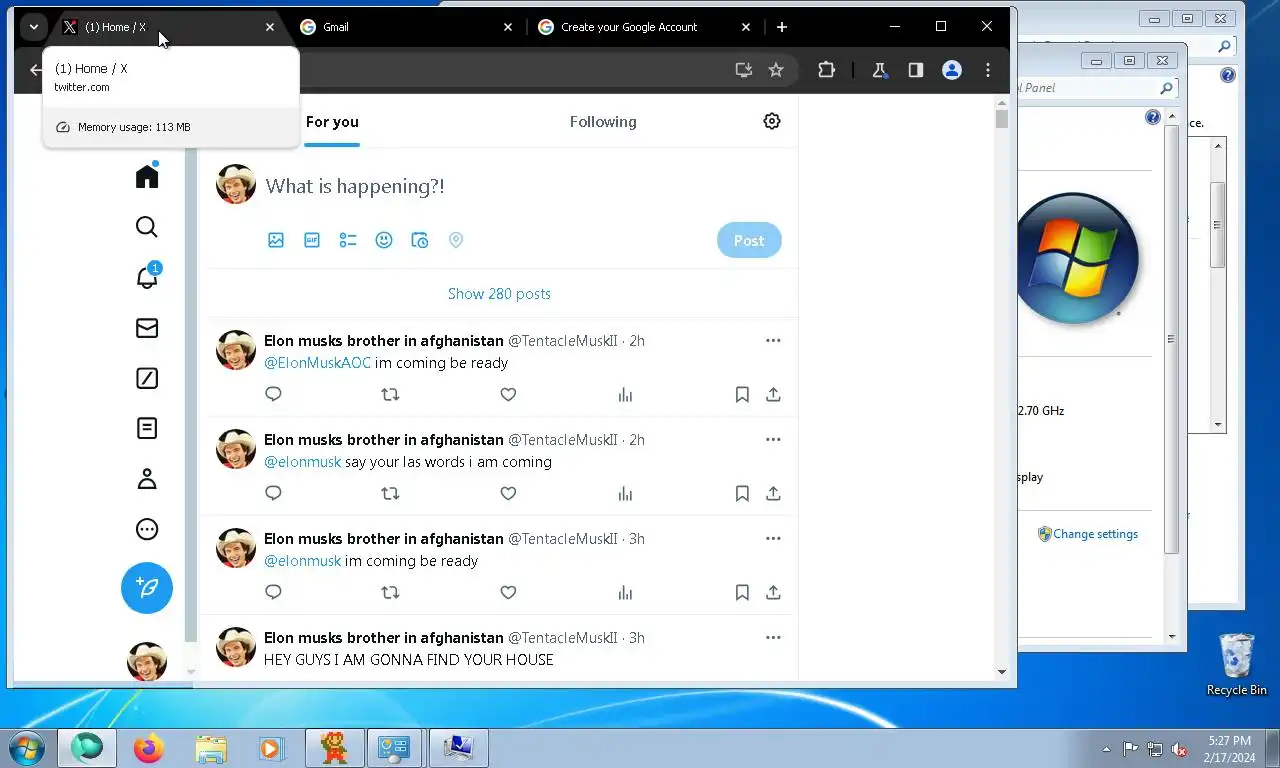1280x768 pixels.
Task: Bookmark this tab with the star icon
Action: 776,70
